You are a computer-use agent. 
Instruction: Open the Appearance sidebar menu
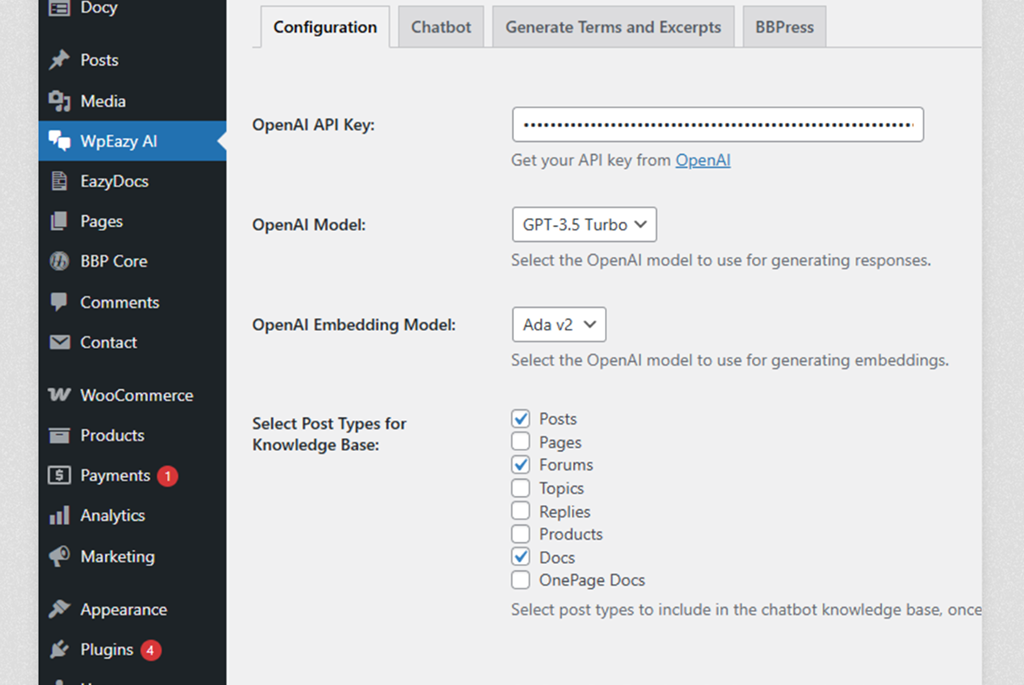(133, 609)
